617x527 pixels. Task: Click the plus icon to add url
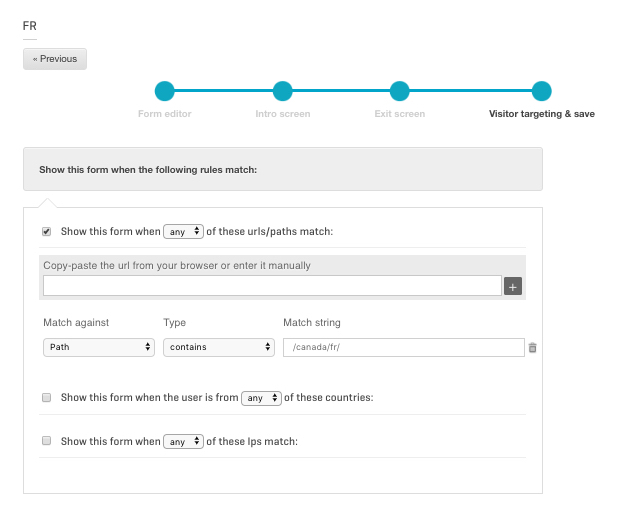coord(513,286)
